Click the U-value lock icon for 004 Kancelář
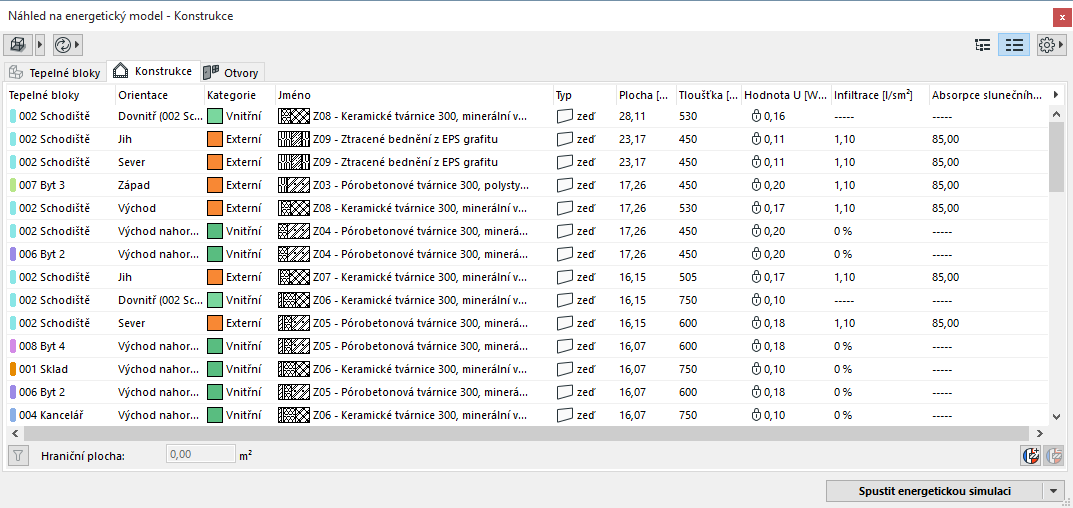 pos(756,415)
